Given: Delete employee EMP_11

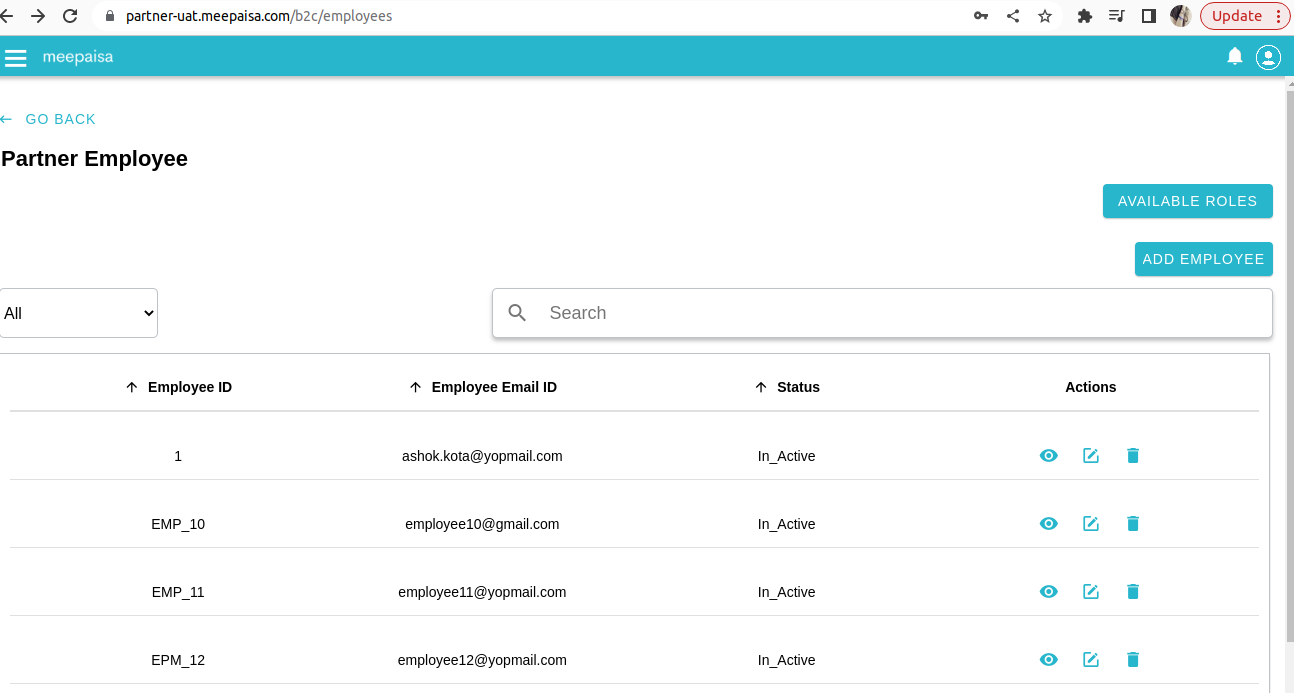Looking at the screenshot, I should click(x=1133, y=592).
